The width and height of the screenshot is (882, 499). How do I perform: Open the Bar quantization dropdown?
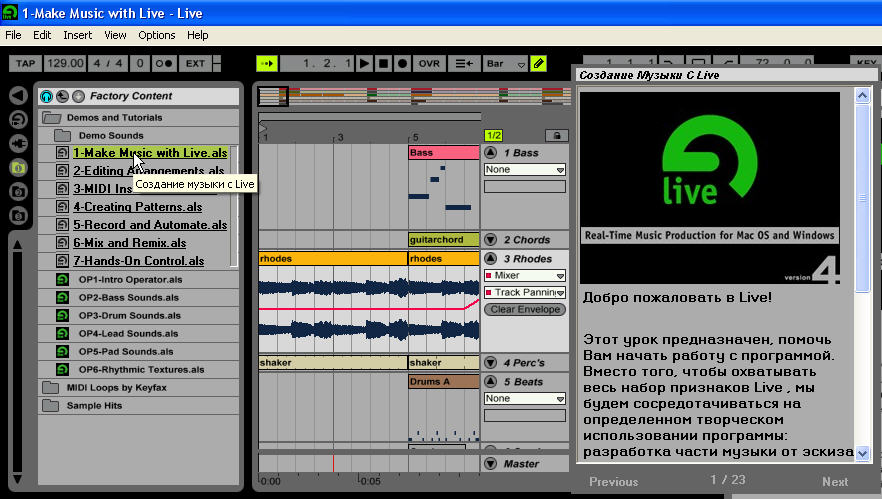coord(506,64)
